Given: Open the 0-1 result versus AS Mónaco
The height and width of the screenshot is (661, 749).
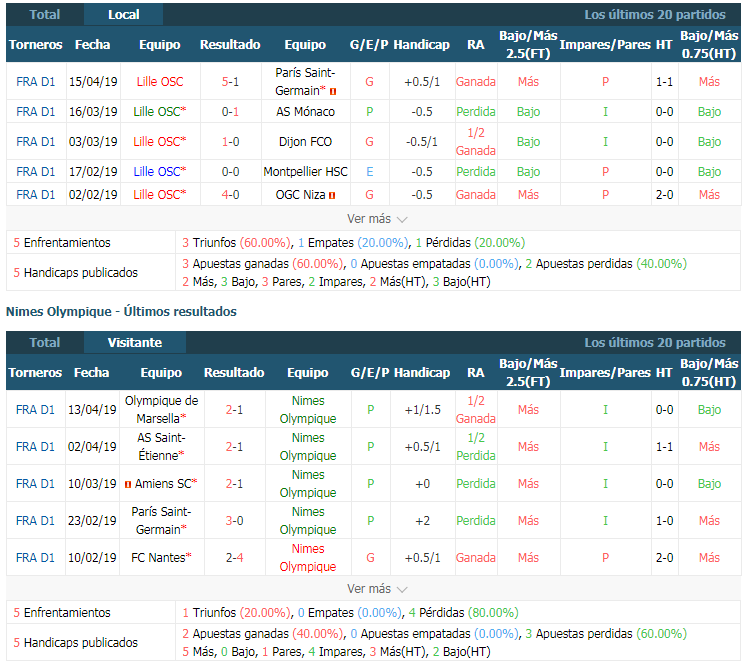Looking at the screenshot, I should [x=230, y=112].
